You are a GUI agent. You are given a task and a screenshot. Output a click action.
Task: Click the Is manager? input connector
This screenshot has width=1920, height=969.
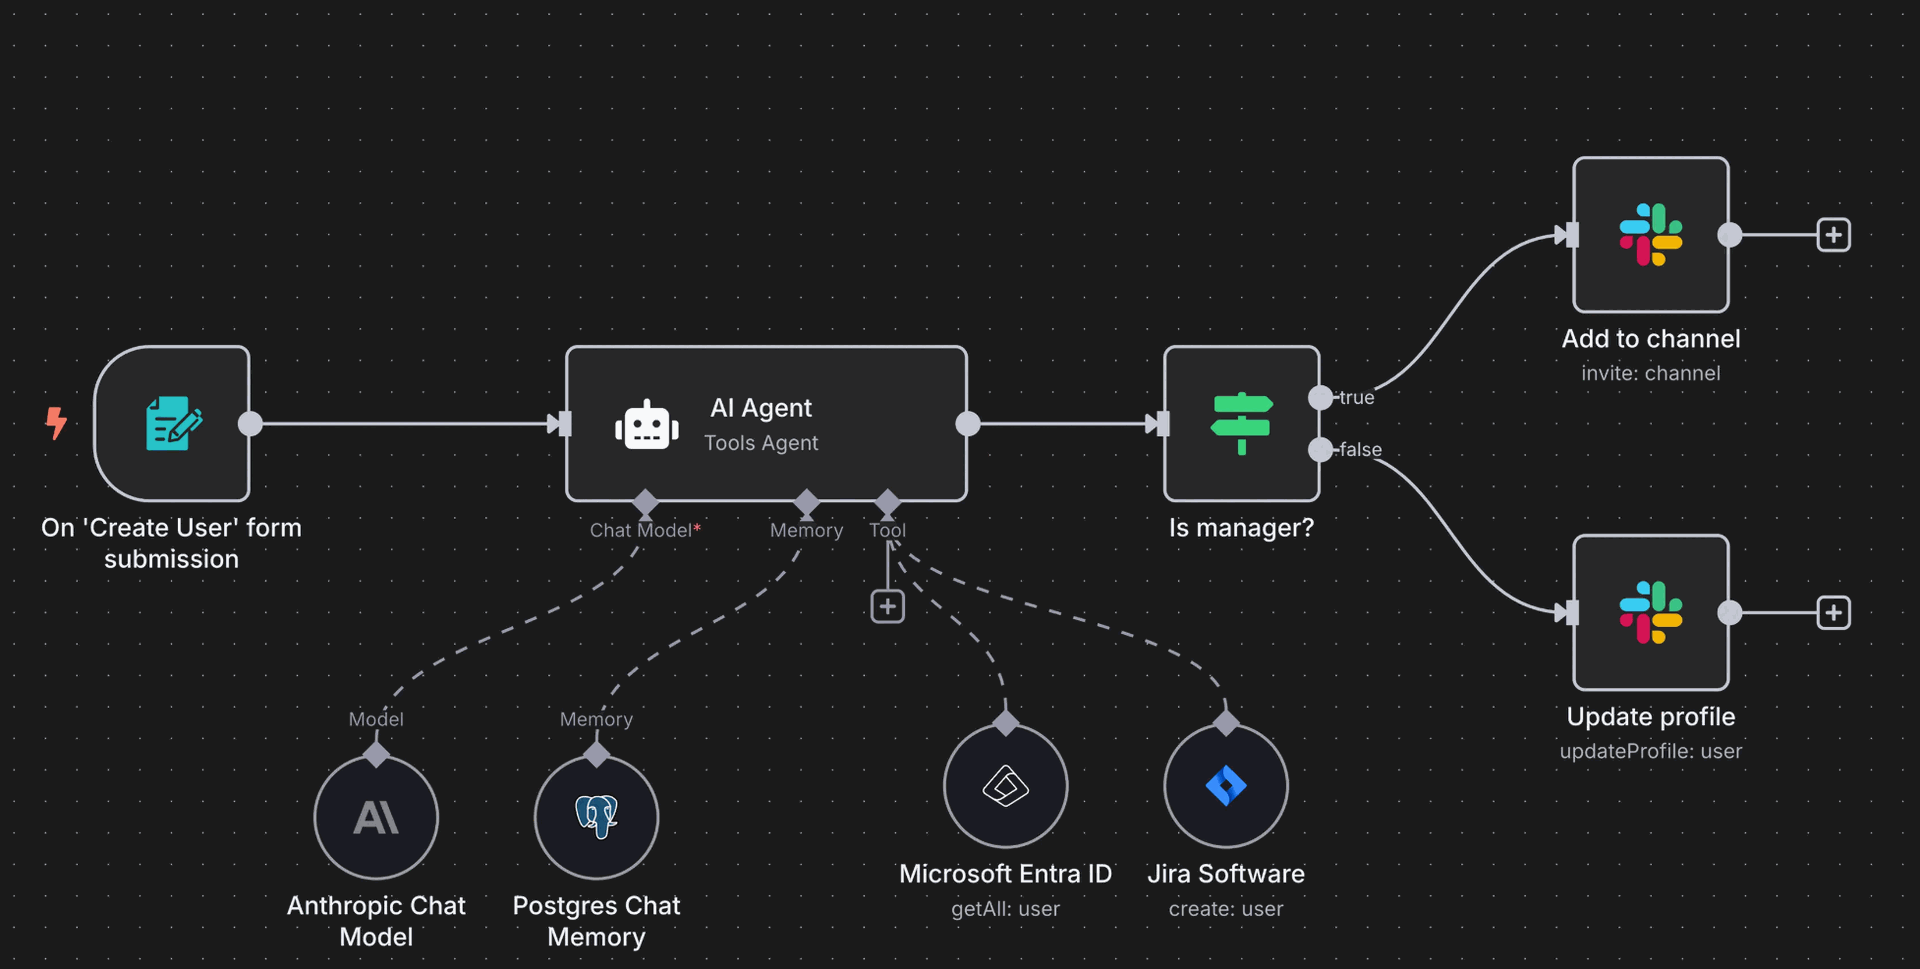pos(1163,423)
